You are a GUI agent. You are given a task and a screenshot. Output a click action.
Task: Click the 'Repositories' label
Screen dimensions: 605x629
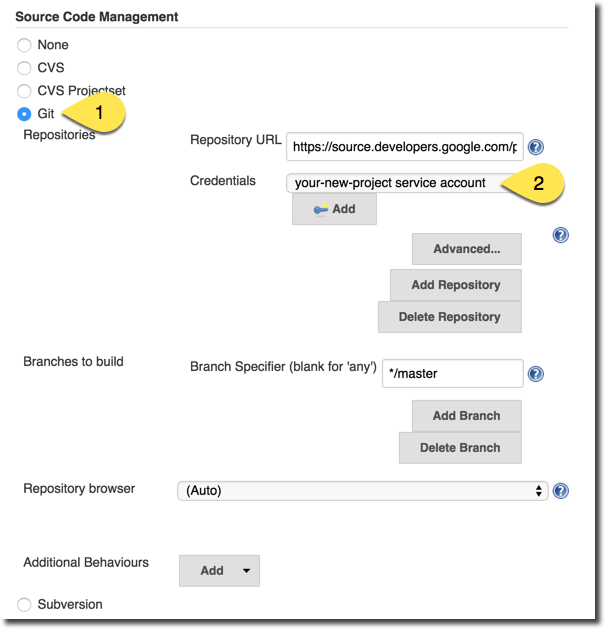point(59,135)
